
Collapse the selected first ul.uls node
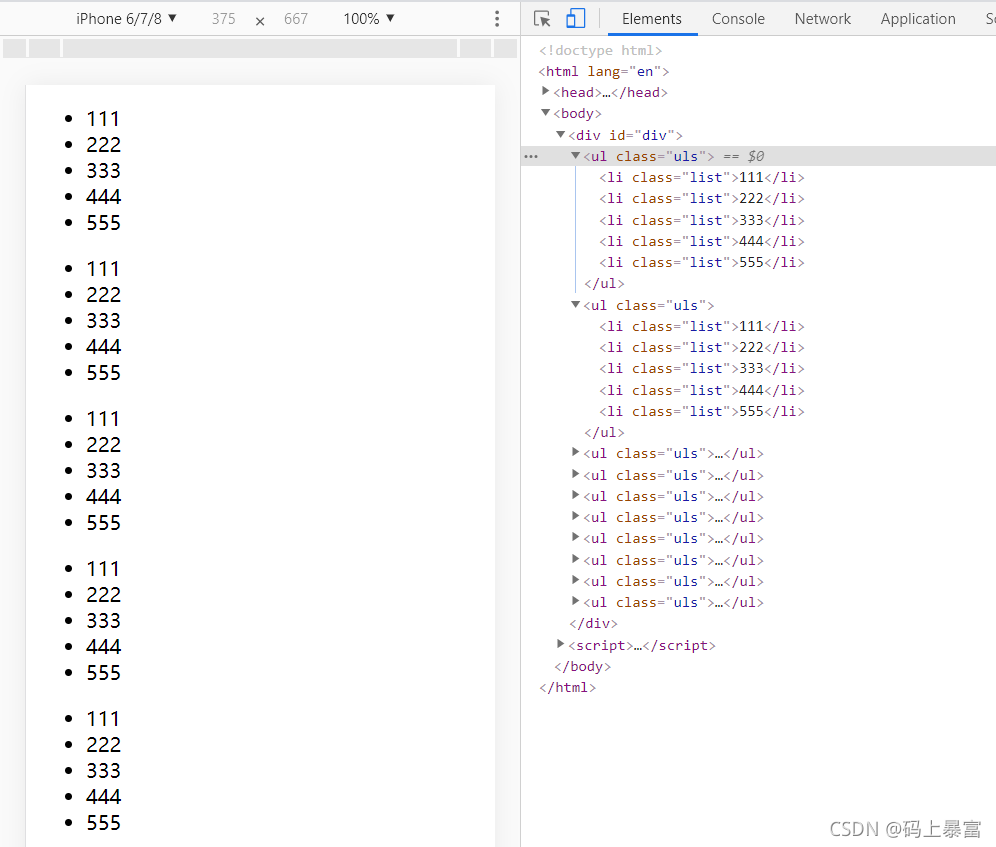pos(575,155)
